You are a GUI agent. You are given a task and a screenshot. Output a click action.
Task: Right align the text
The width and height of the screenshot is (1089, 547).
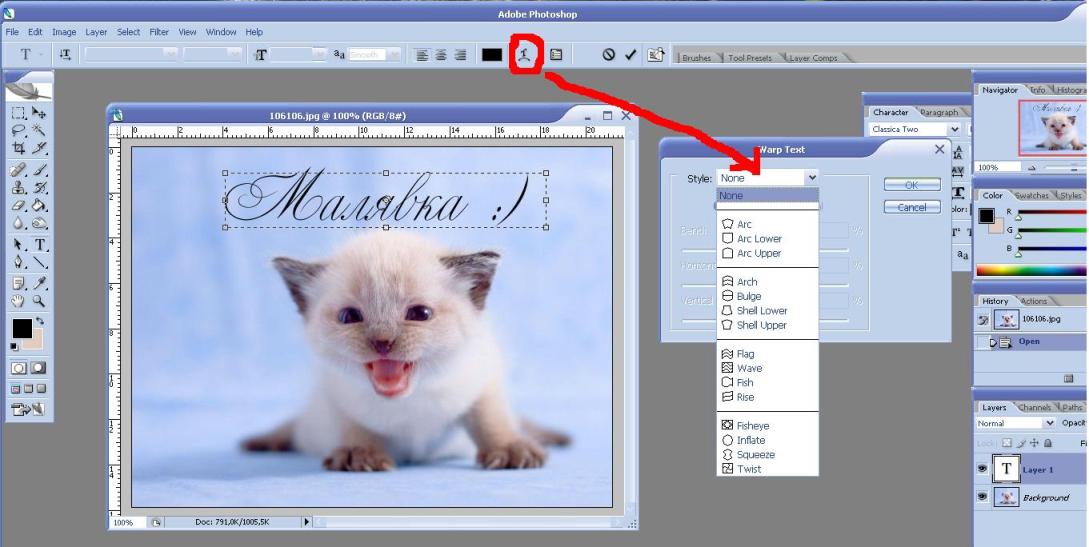pyautogui.click(x=460, y=55)
